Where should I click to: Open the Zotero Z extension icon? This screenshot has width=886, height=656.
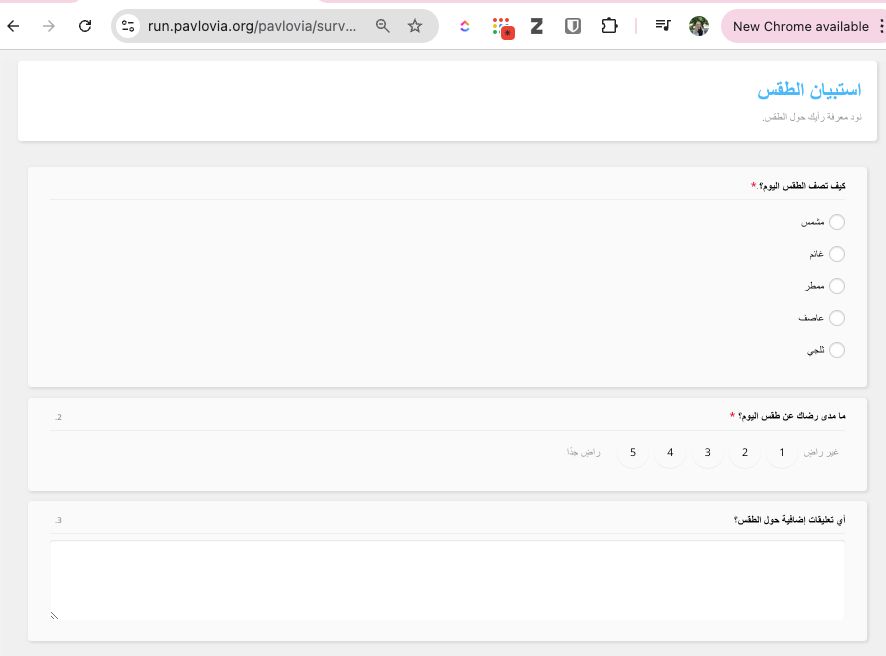coord(537,26)
